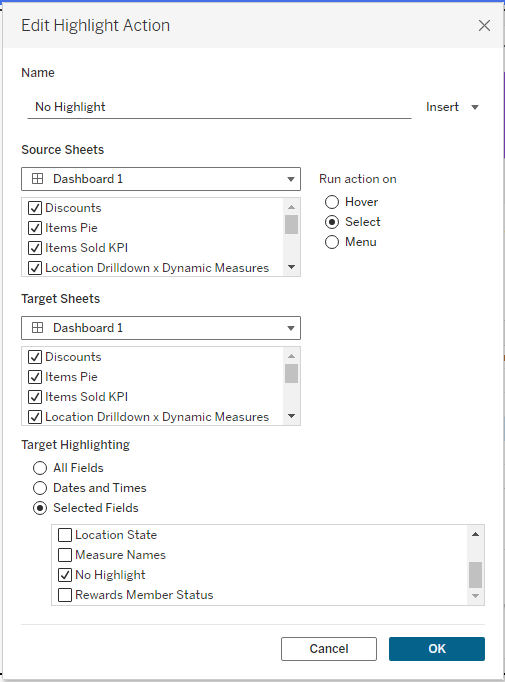Click scroll-down arrow in Source Sheets list

pyautogui.click(x=291, y=267)
